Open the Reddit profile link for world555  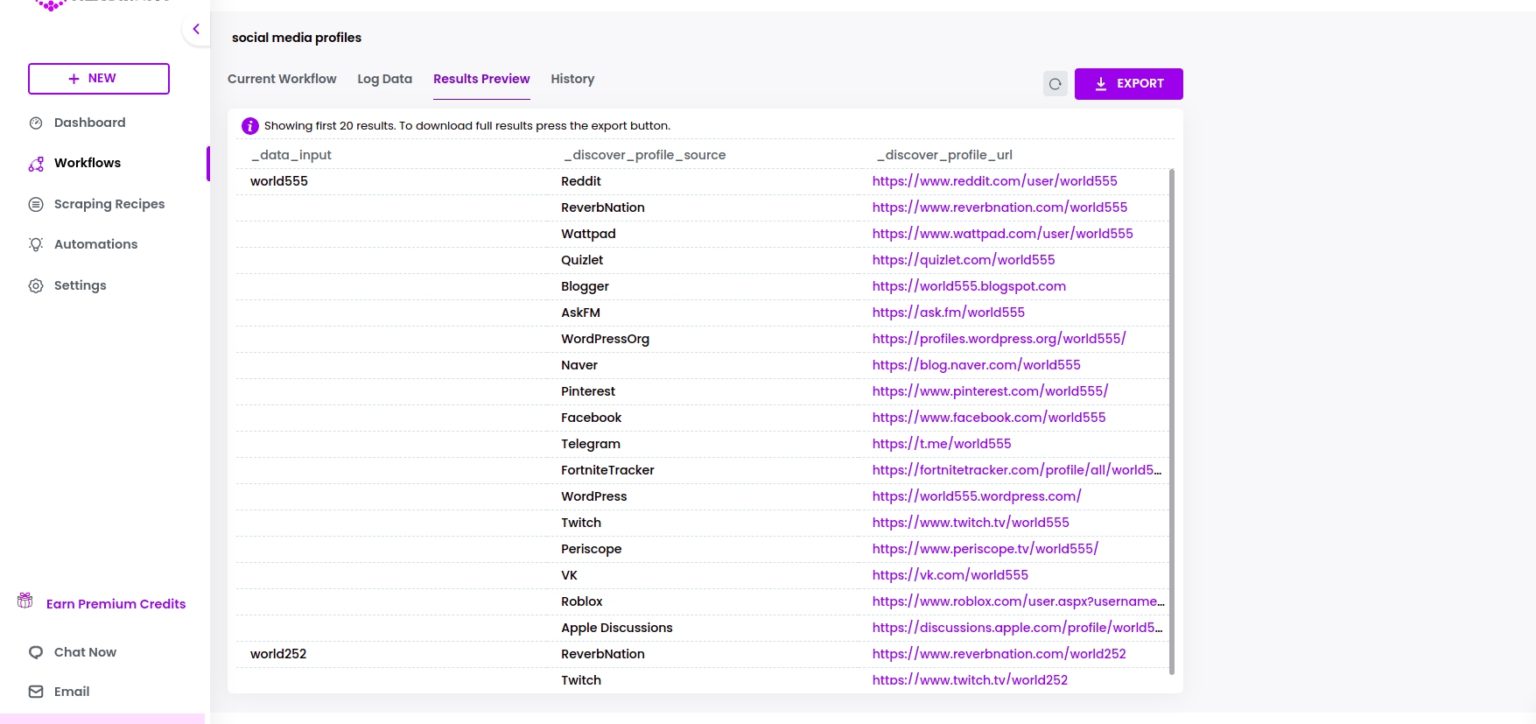tap(994, 181)
